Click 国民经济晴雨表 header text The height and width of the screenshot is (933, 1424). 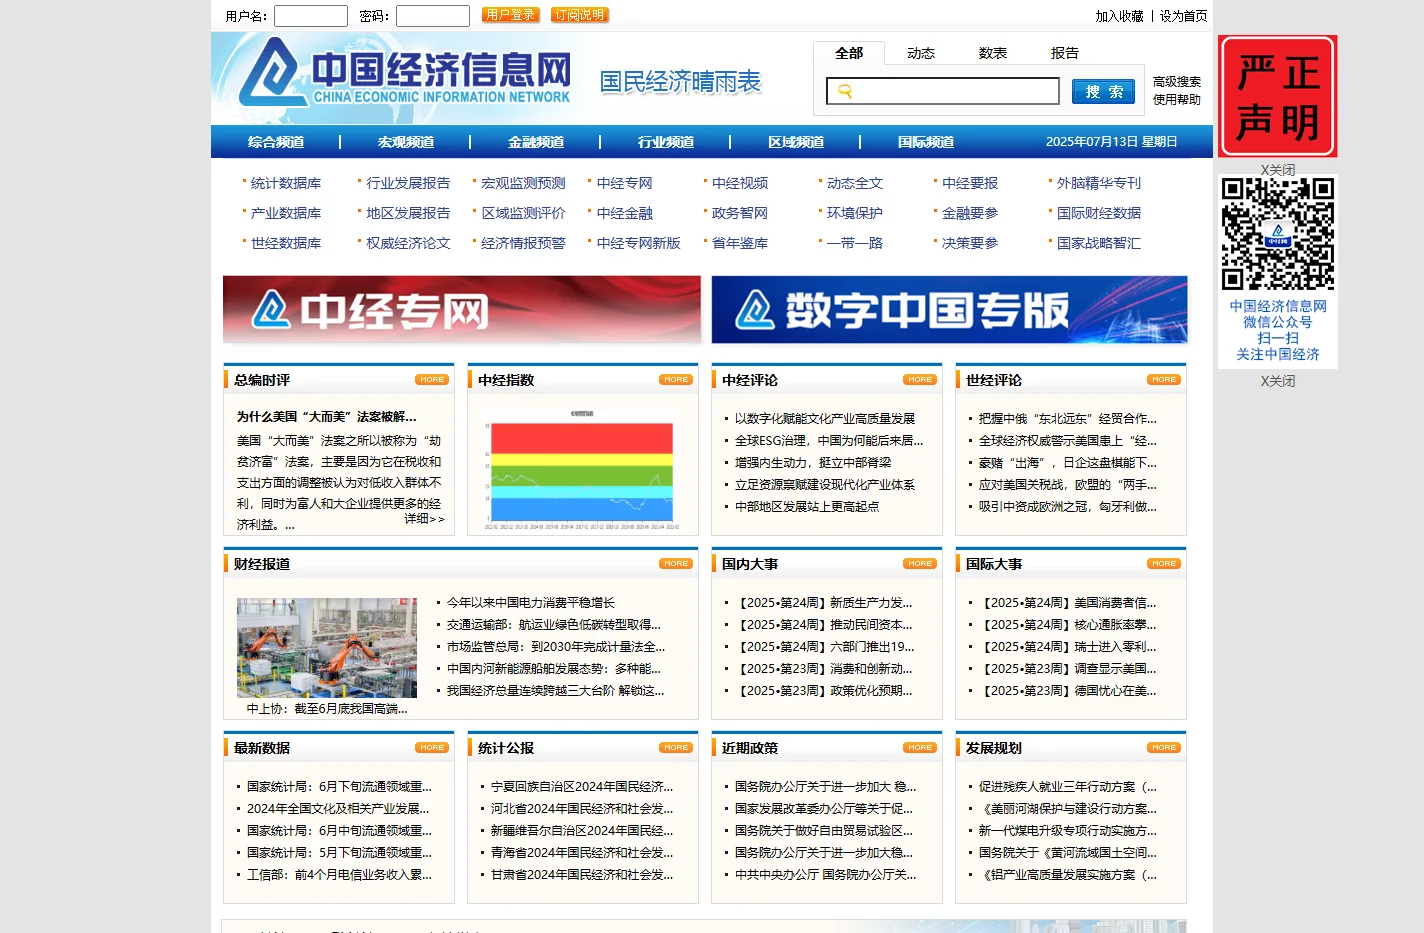click(680, 82)
